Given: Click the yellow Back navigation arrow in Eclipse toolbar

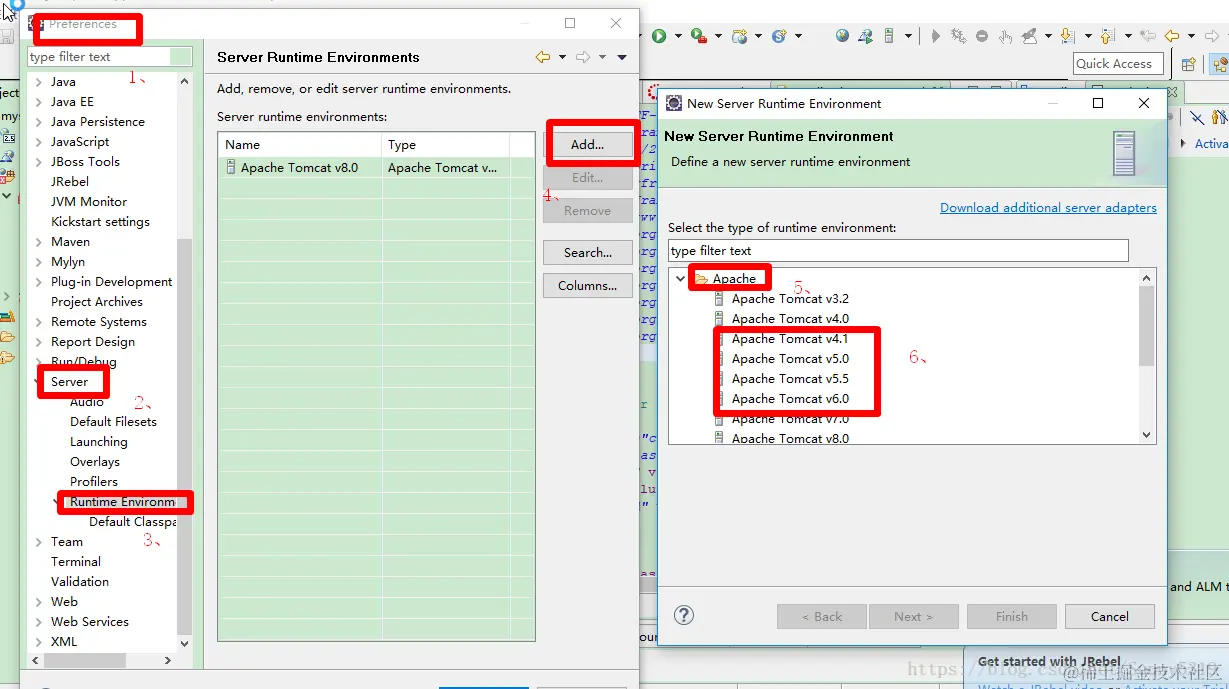Looking at the screenshot, I should [x=1171, y=36].
